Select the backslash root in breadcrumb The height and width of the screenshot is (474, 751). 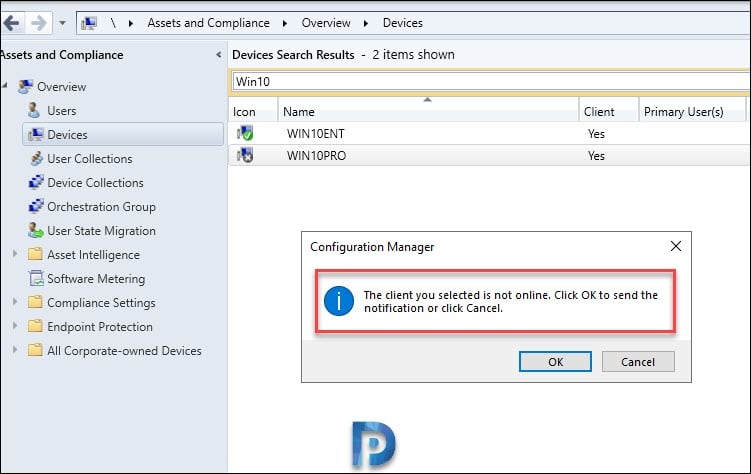tap(113, 23)
